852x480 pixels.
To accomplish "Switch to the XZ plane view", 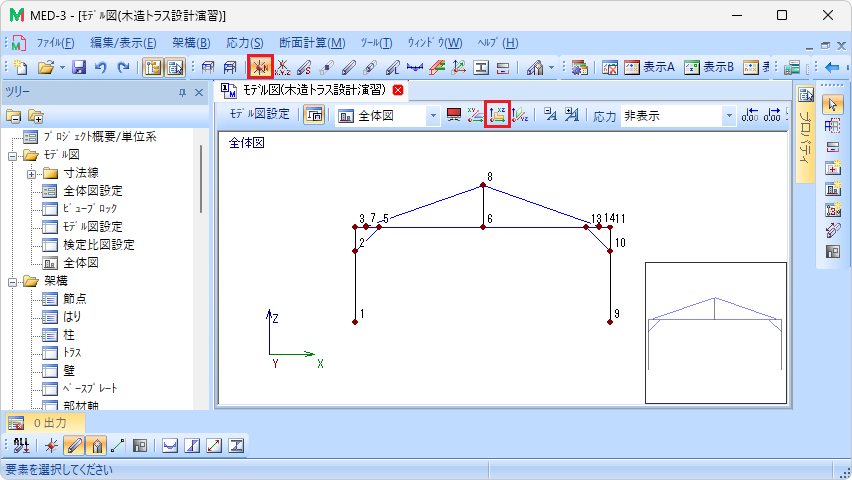I will (x=497, y=115).
